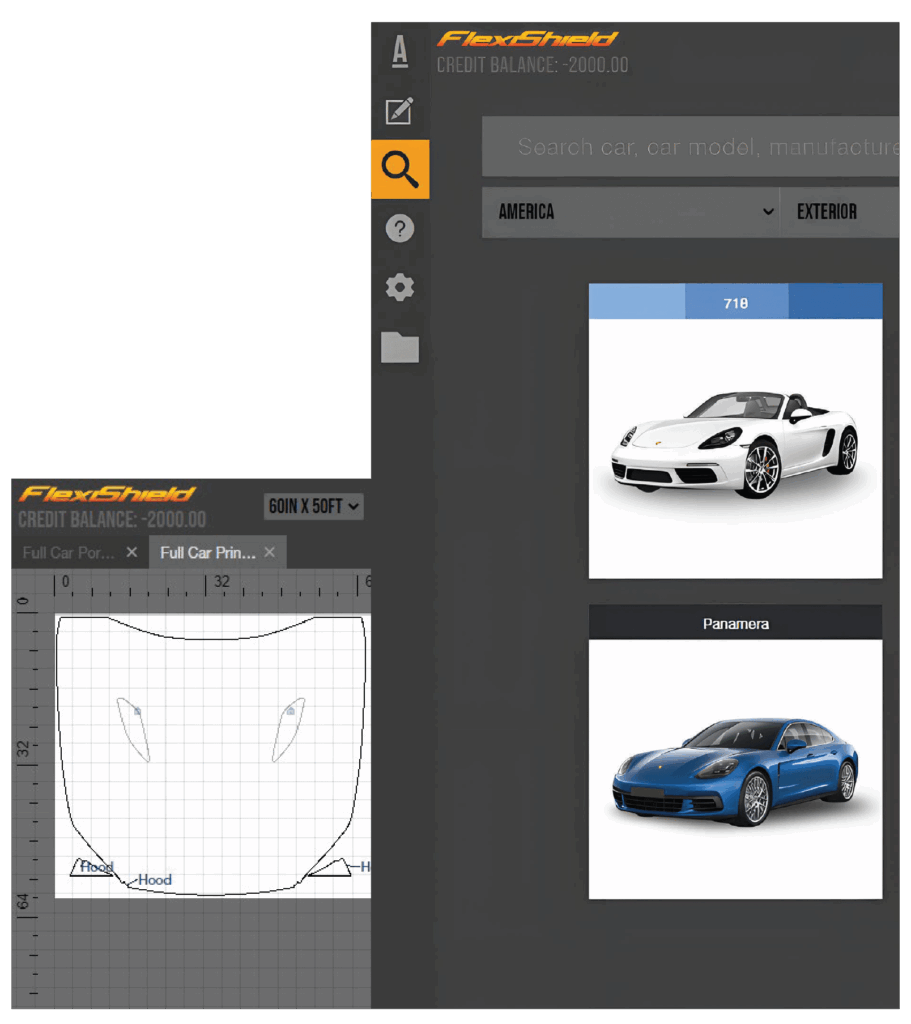
Task: Open the help question mark icon
Action: [x=400, y=229]
